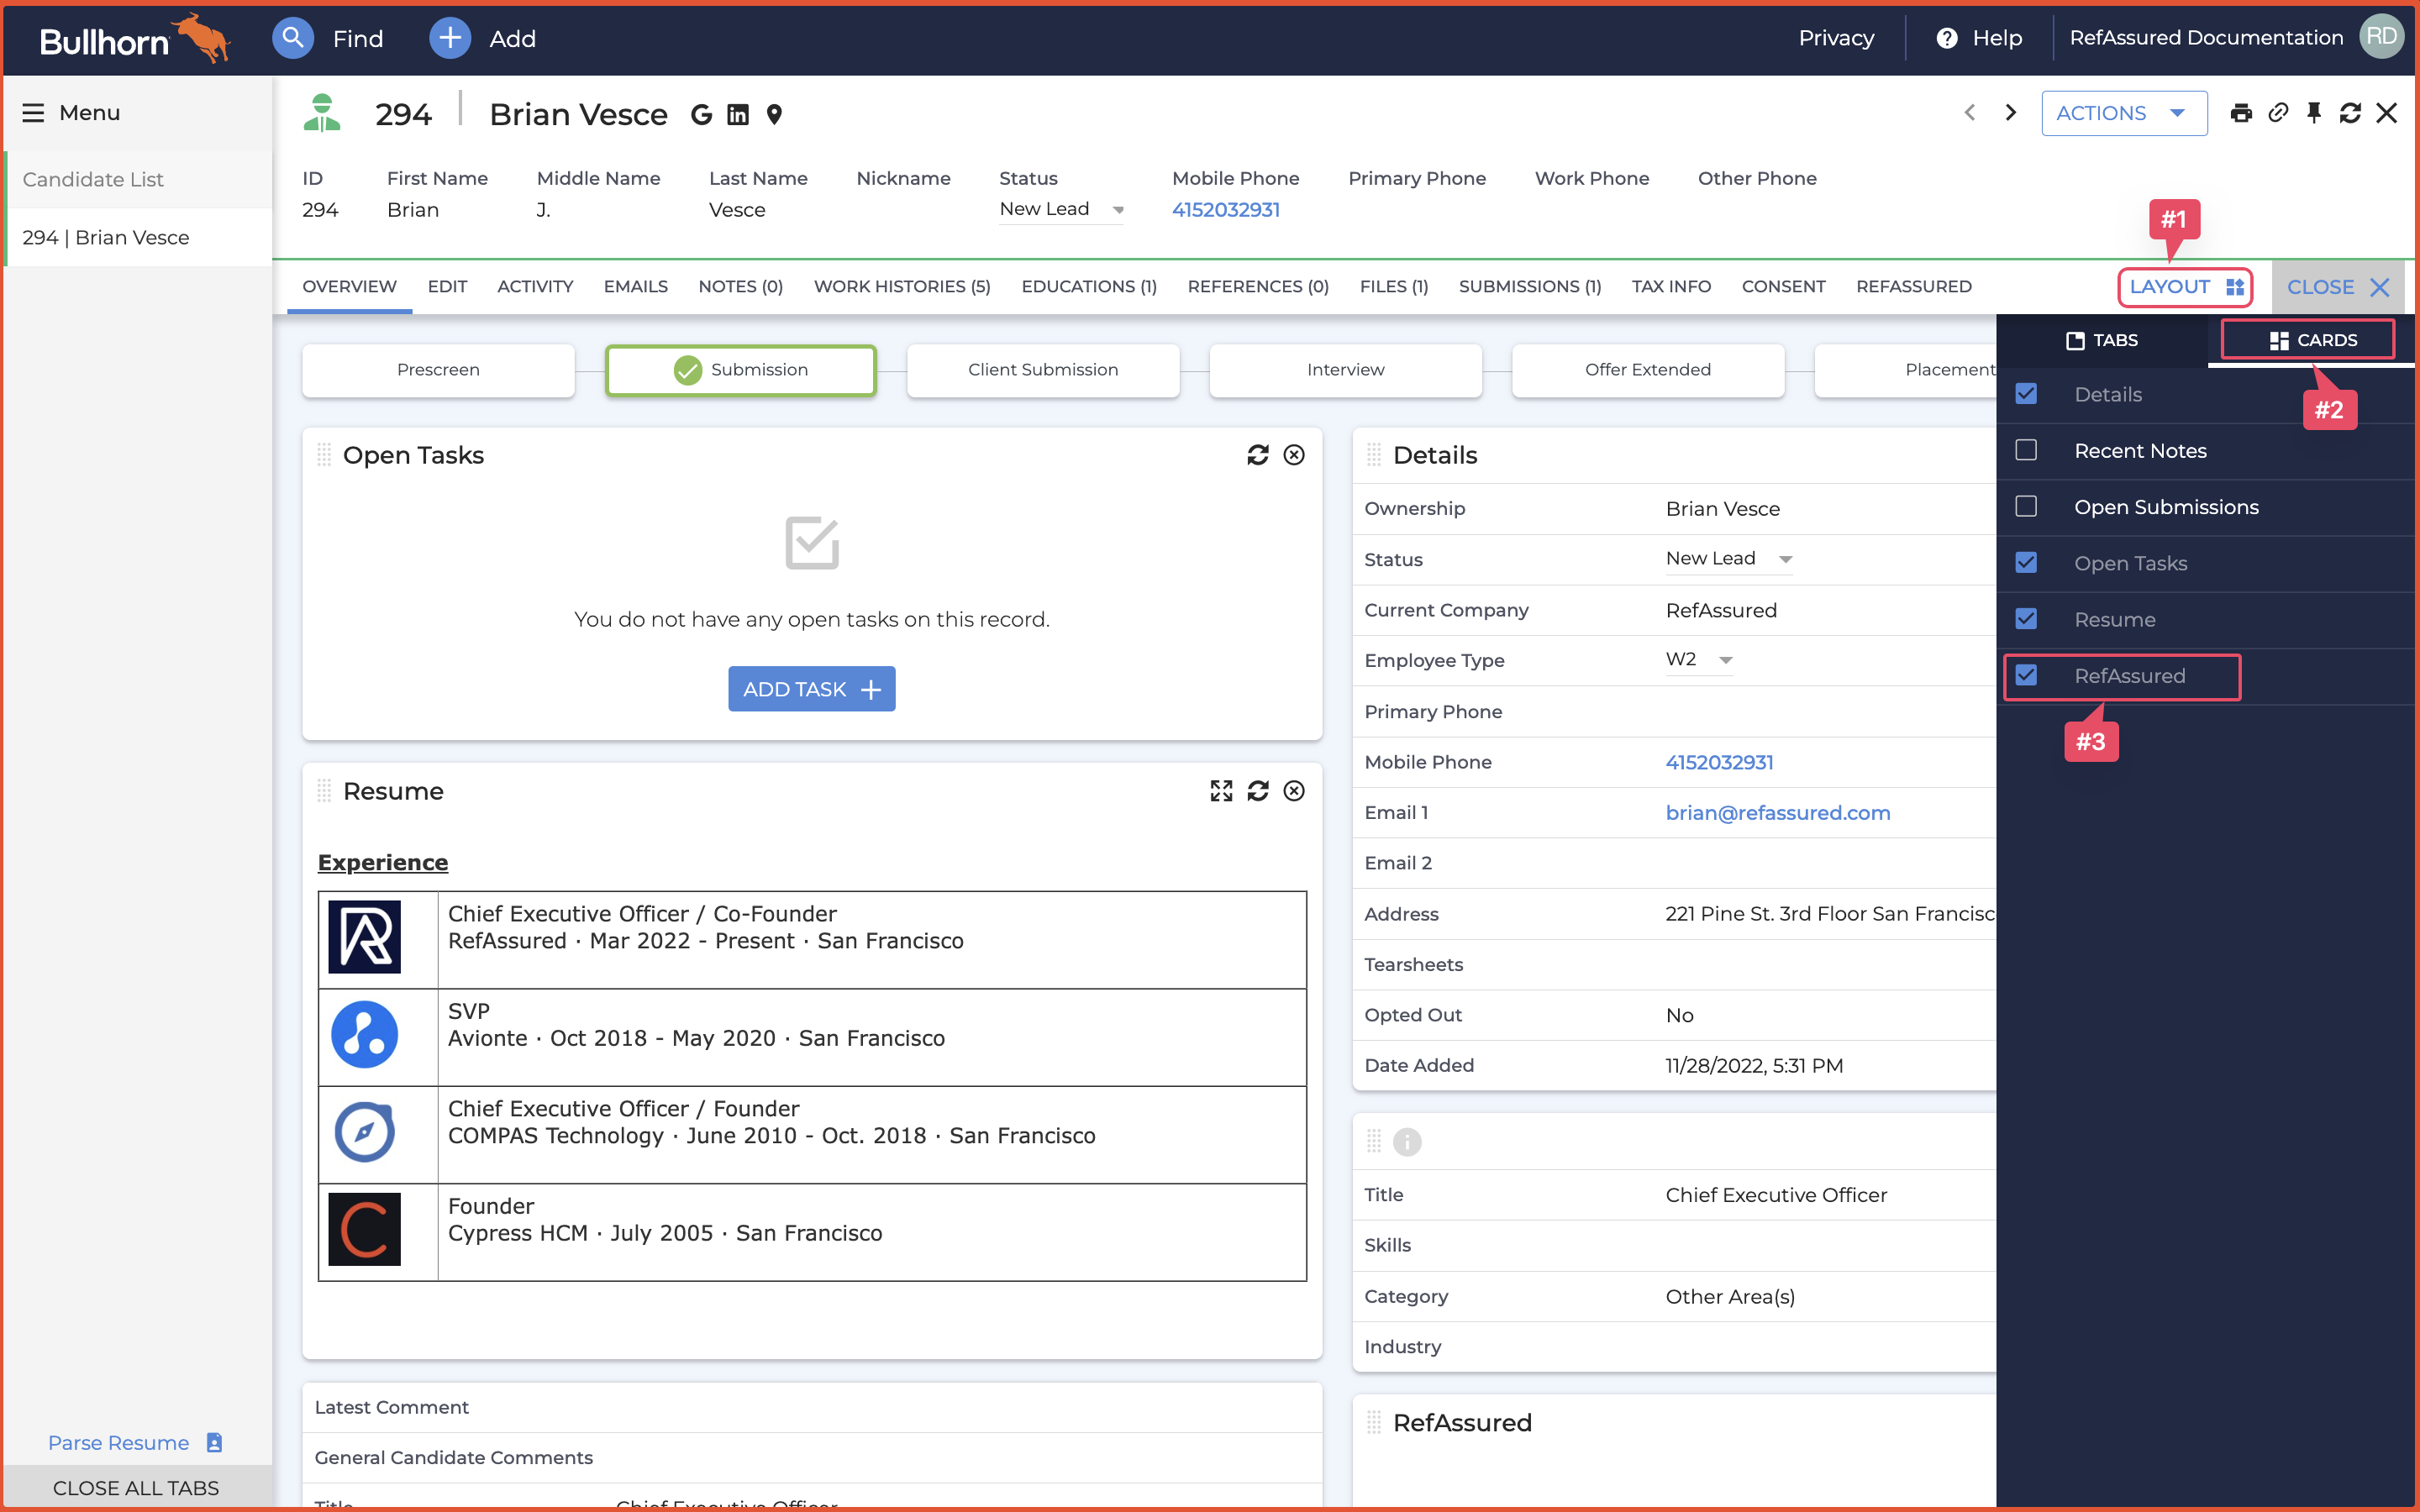Open the candidate's location via map pin icon
Viewport: 2420px width, 1512px height.
click(774, 114)
